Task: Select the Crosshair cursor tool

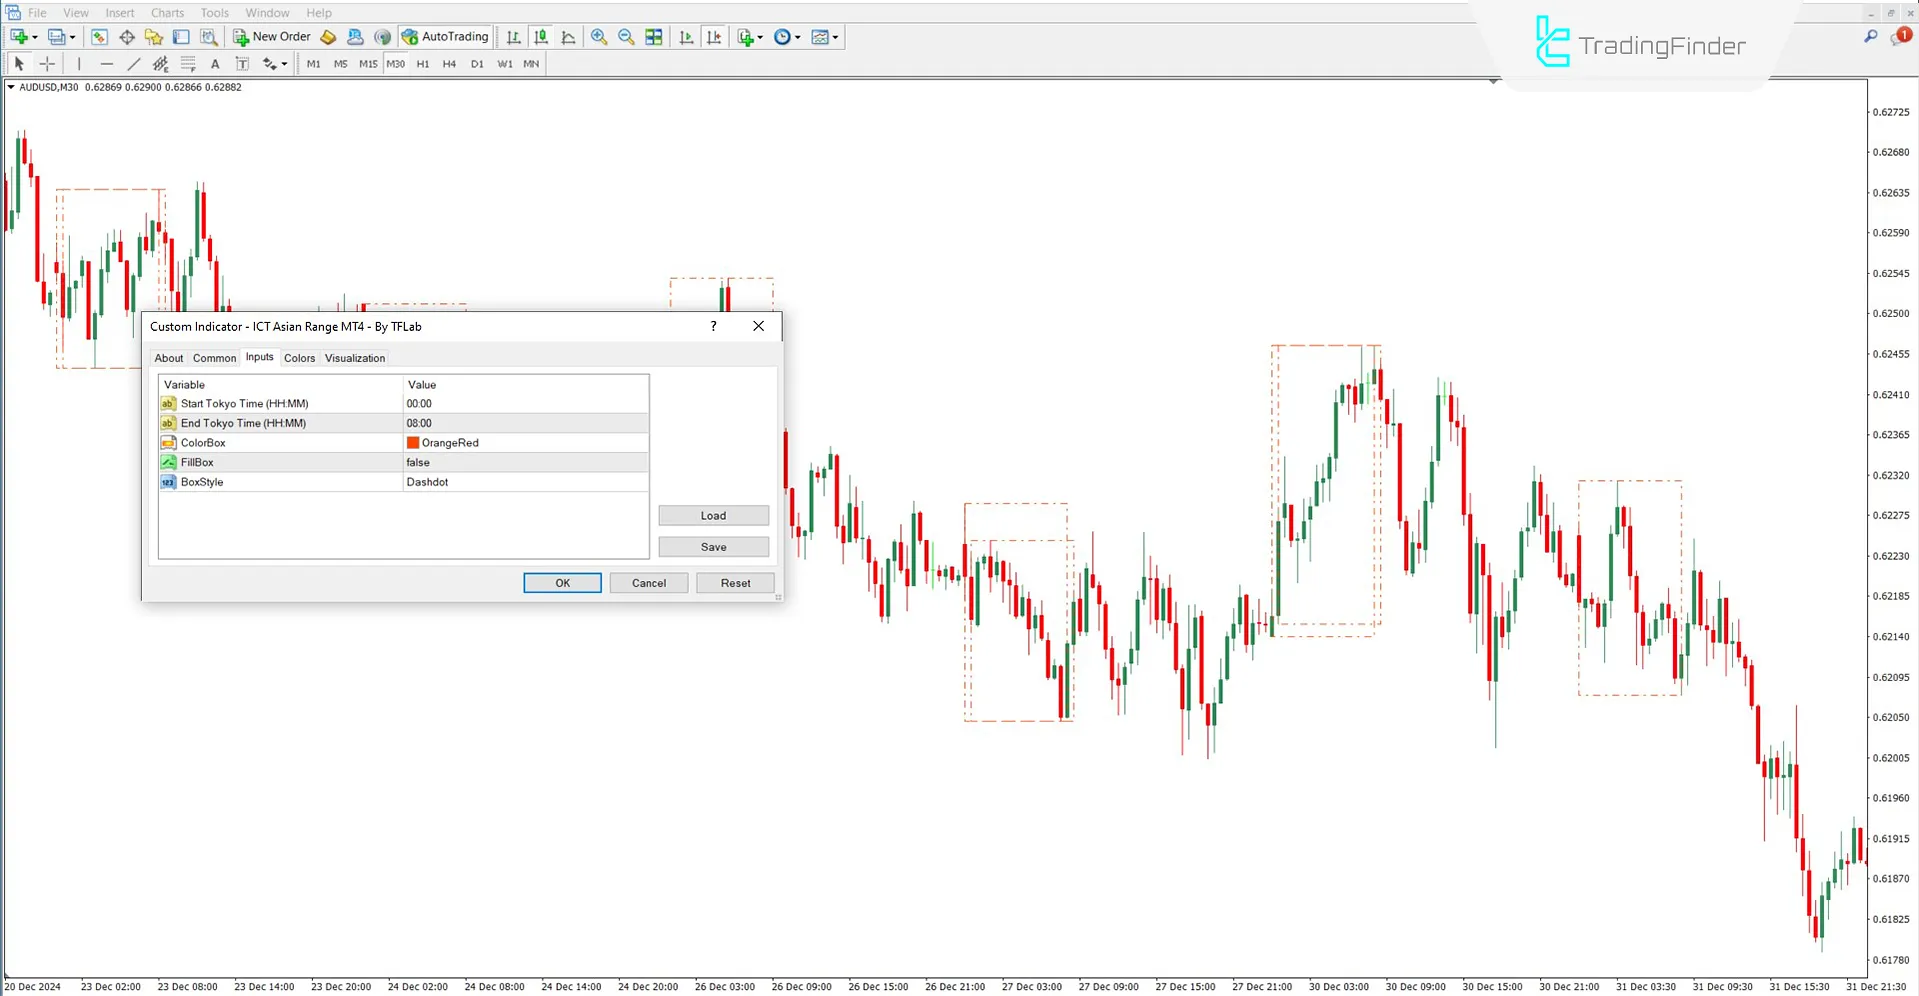Action: 47,64
